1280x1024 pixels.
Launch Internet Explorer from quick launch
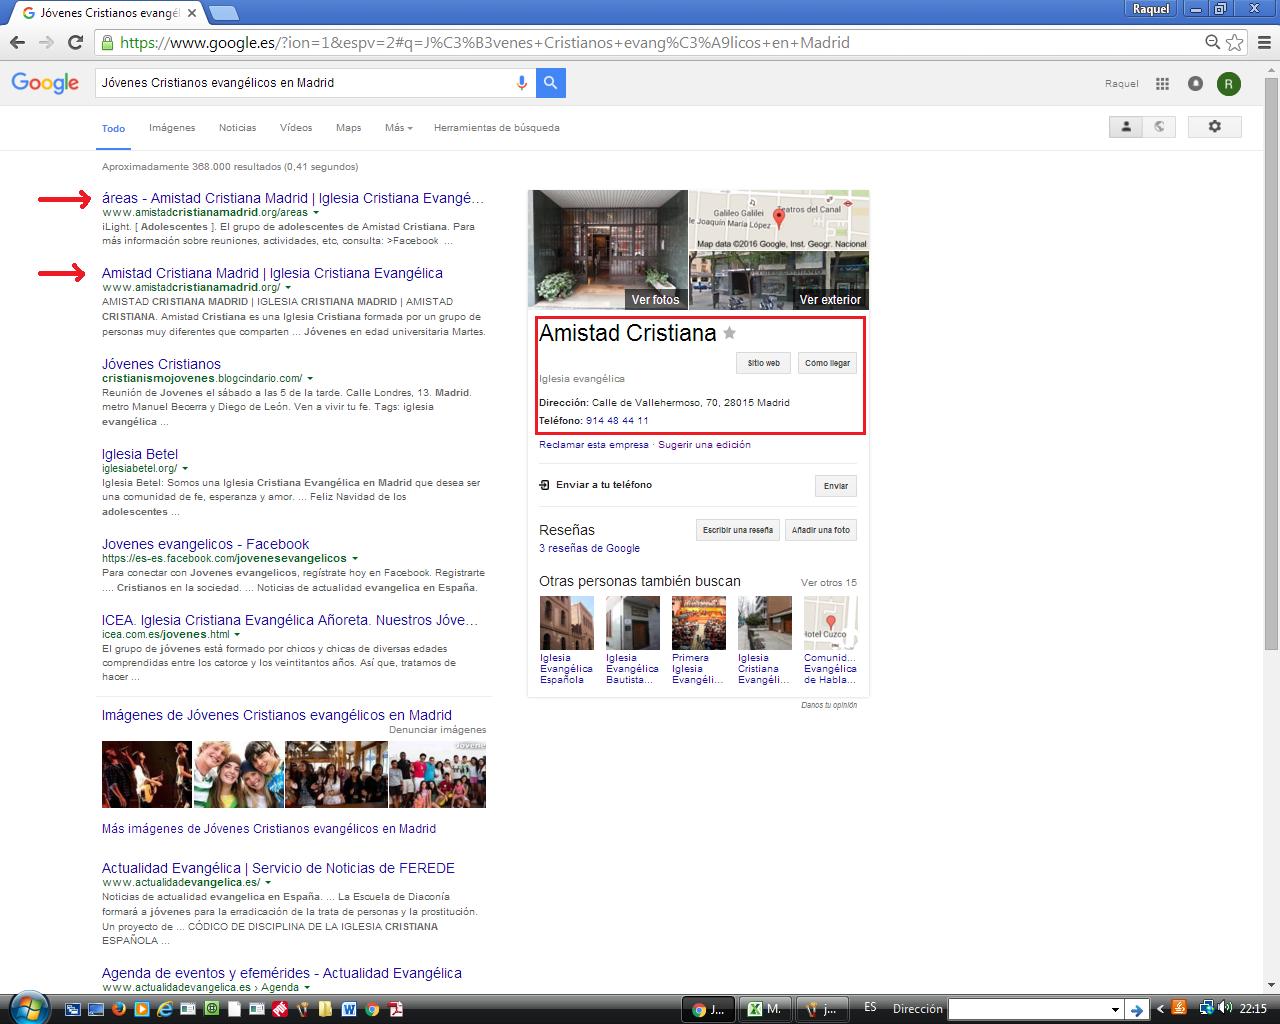164,1010
